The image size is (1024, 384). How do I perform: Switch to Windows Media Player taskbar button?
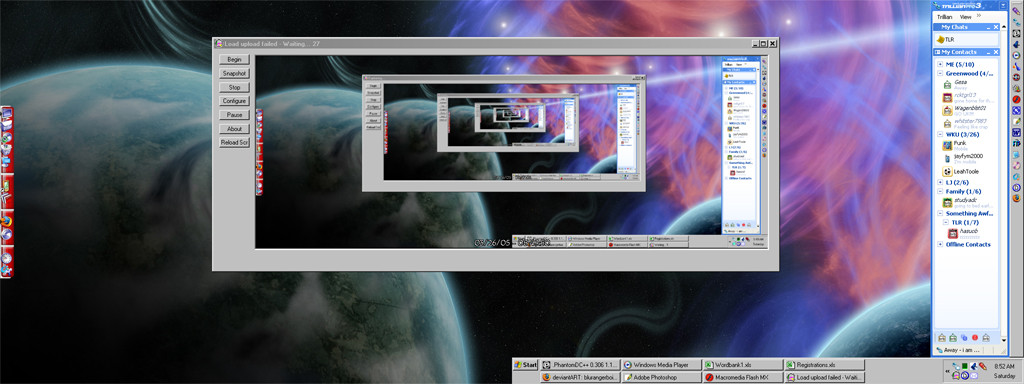coord(660,364)
